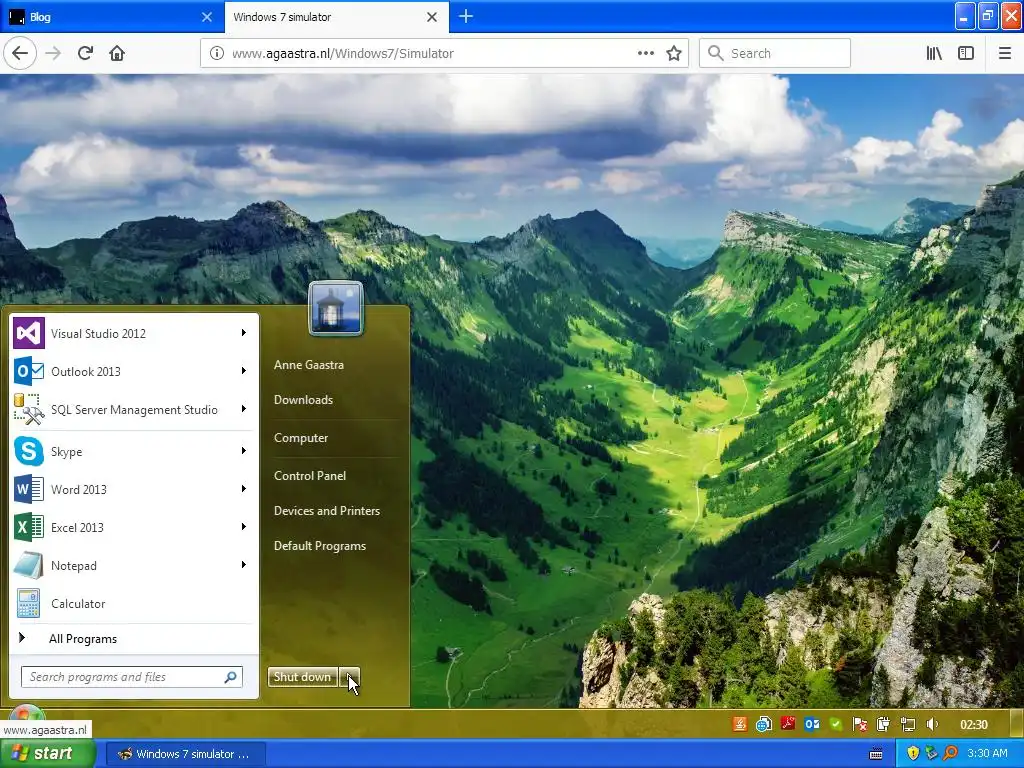Launch Outlook 2013 from the start menu

(x=133, y=371)
